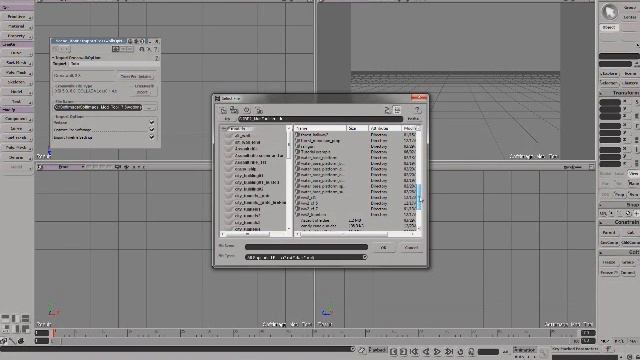The width and height of the screenshot is (640, 360).
Task: Open the Deform menu under Modify
Action: pyautogui.click(x=17, y=157)
